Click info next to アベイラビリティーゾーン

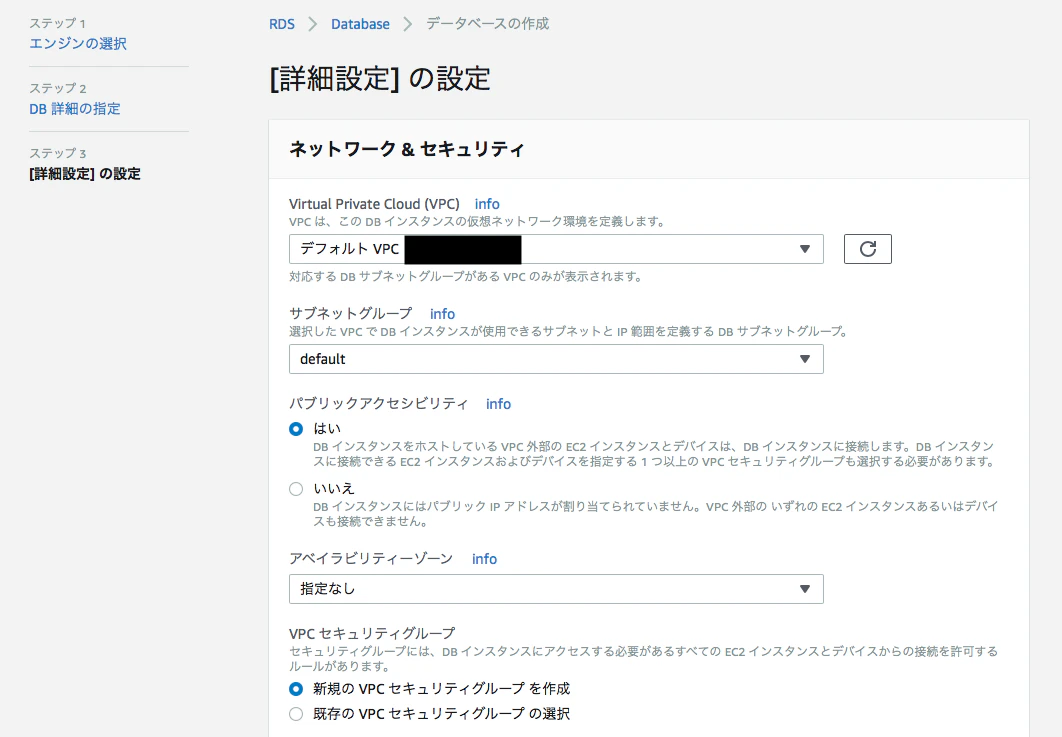(484, 558)
